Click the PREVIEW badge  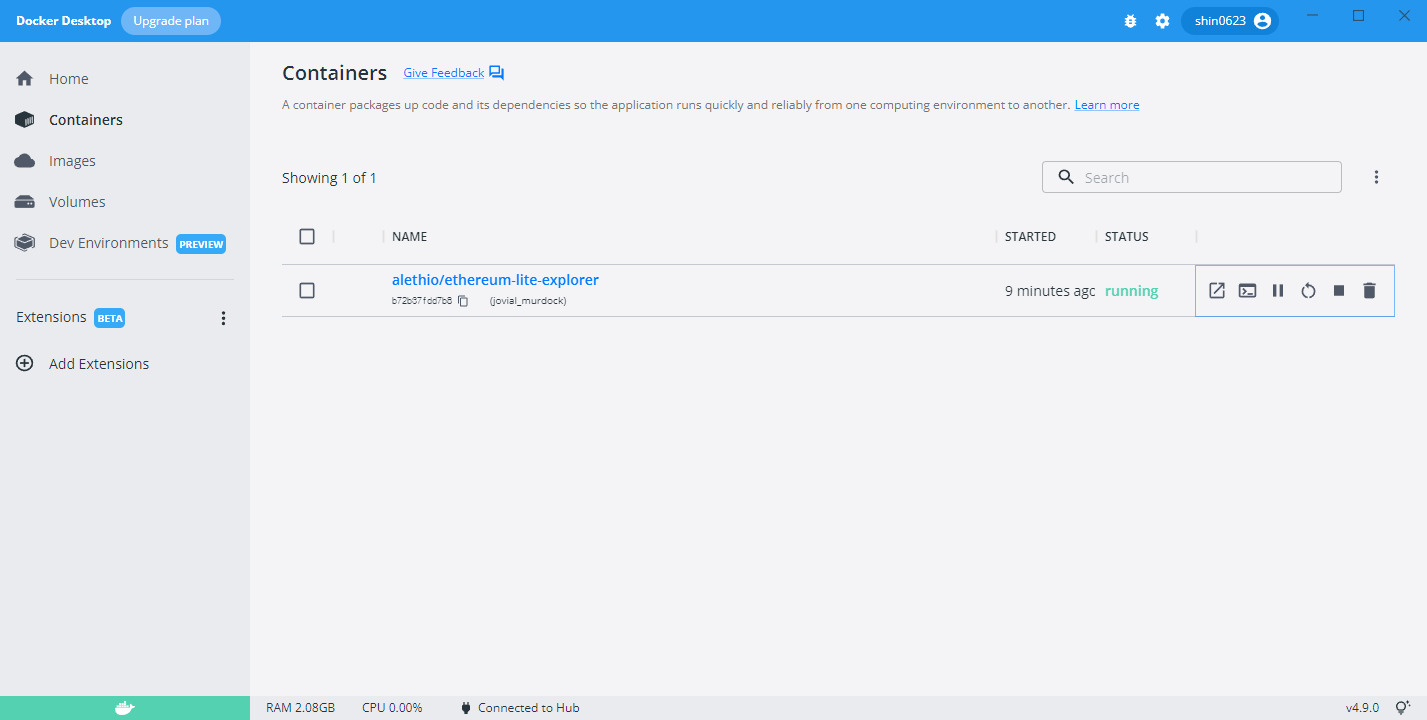pos(202,244)
